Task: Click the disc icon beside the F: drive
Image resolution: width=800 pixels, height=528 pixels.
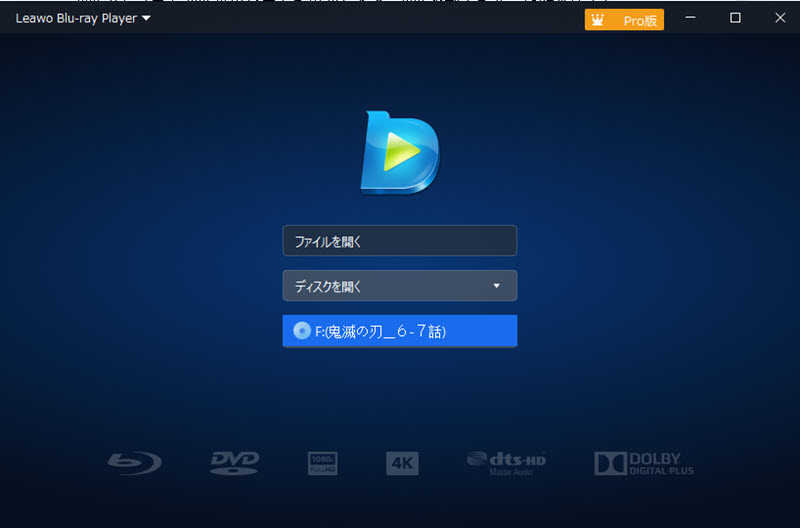Action: (x=301, y=331)
